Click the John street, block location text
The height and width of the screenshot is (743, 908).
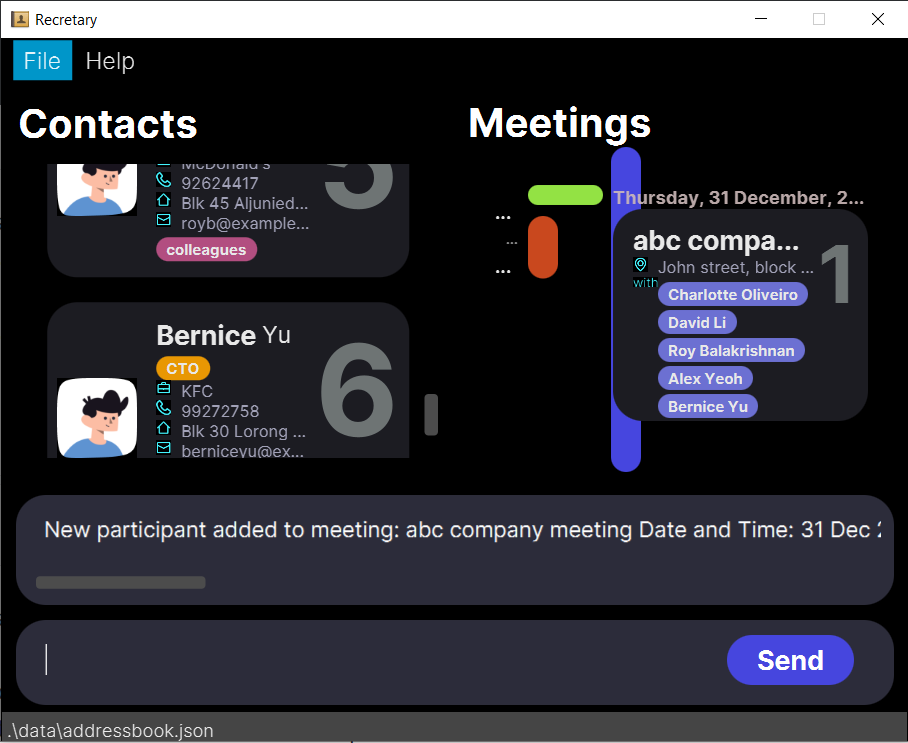735,268
